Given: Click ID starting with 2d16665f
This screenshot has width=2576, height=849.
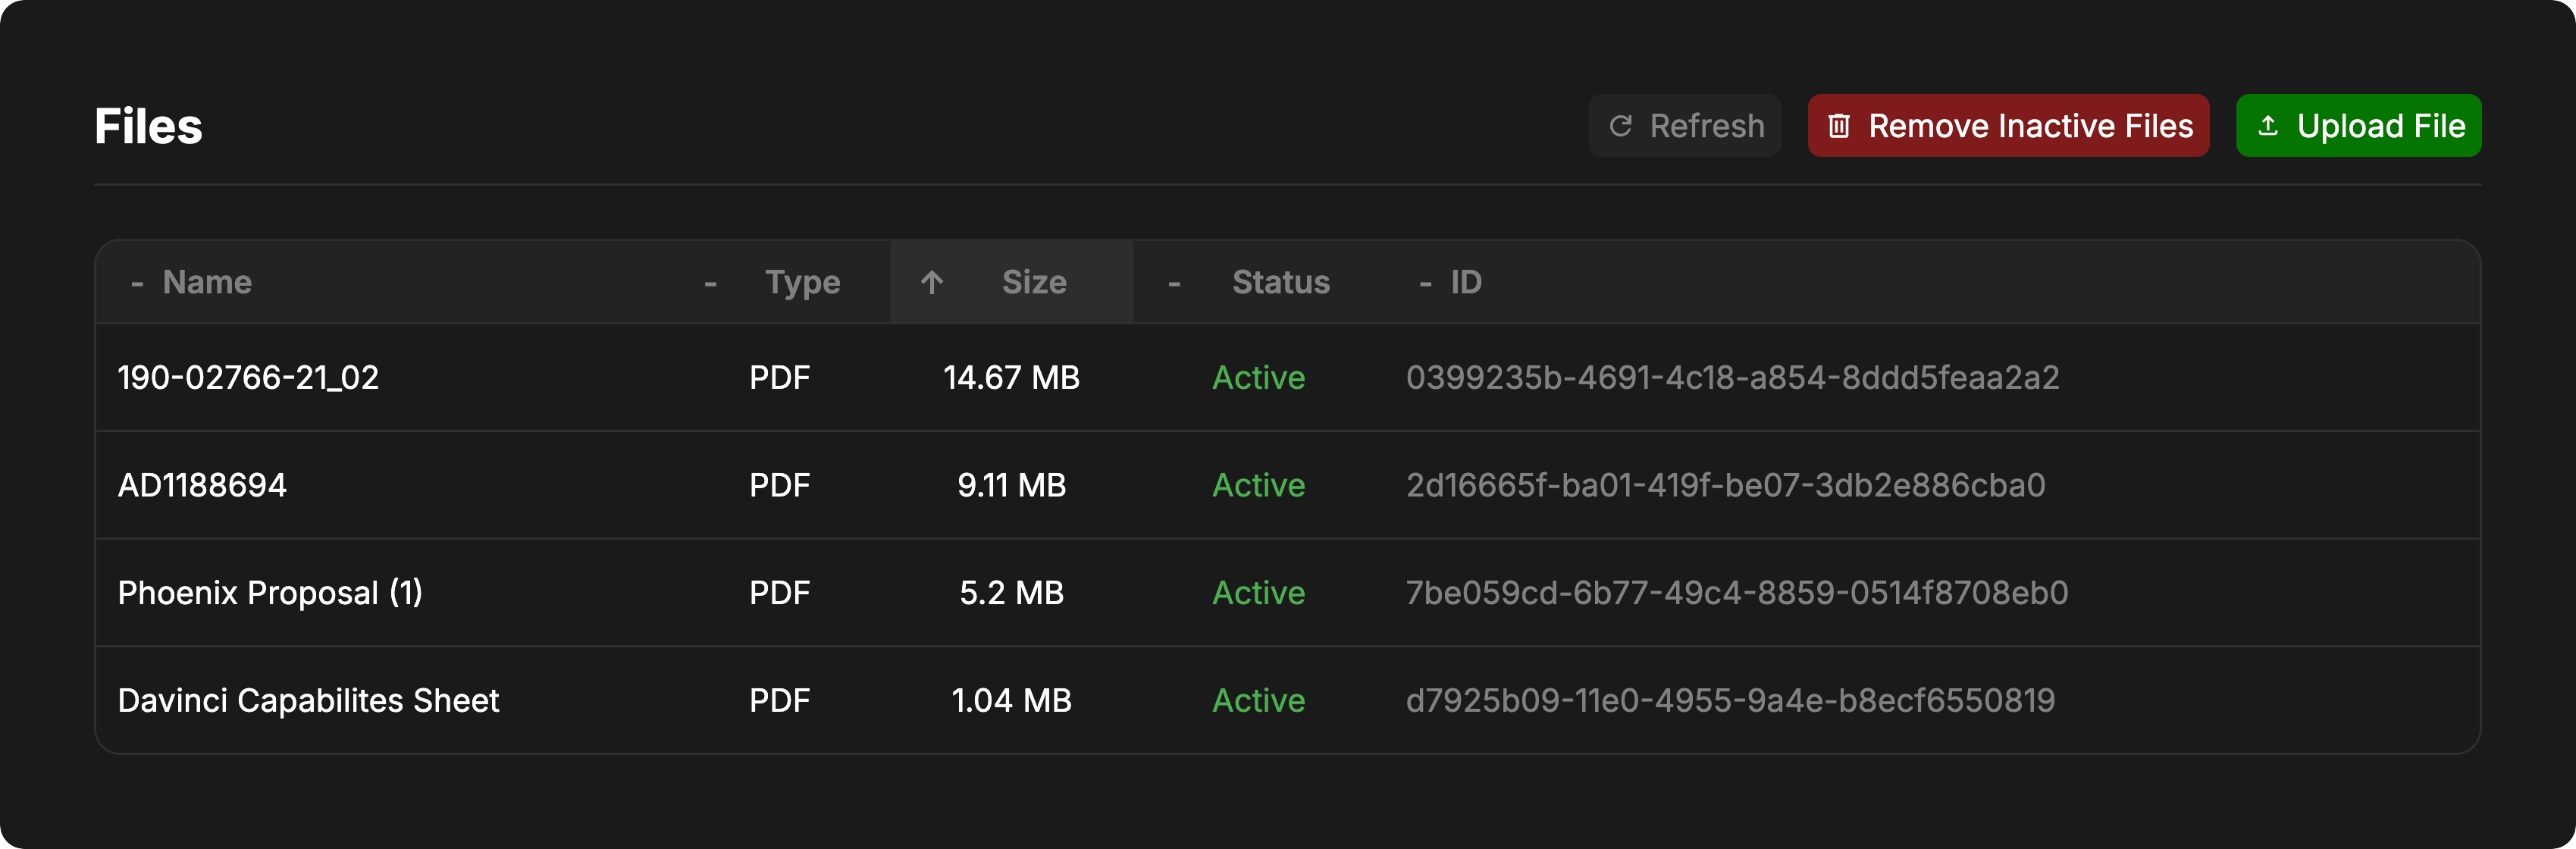Looking at the screenshot, I should 1725,486.
